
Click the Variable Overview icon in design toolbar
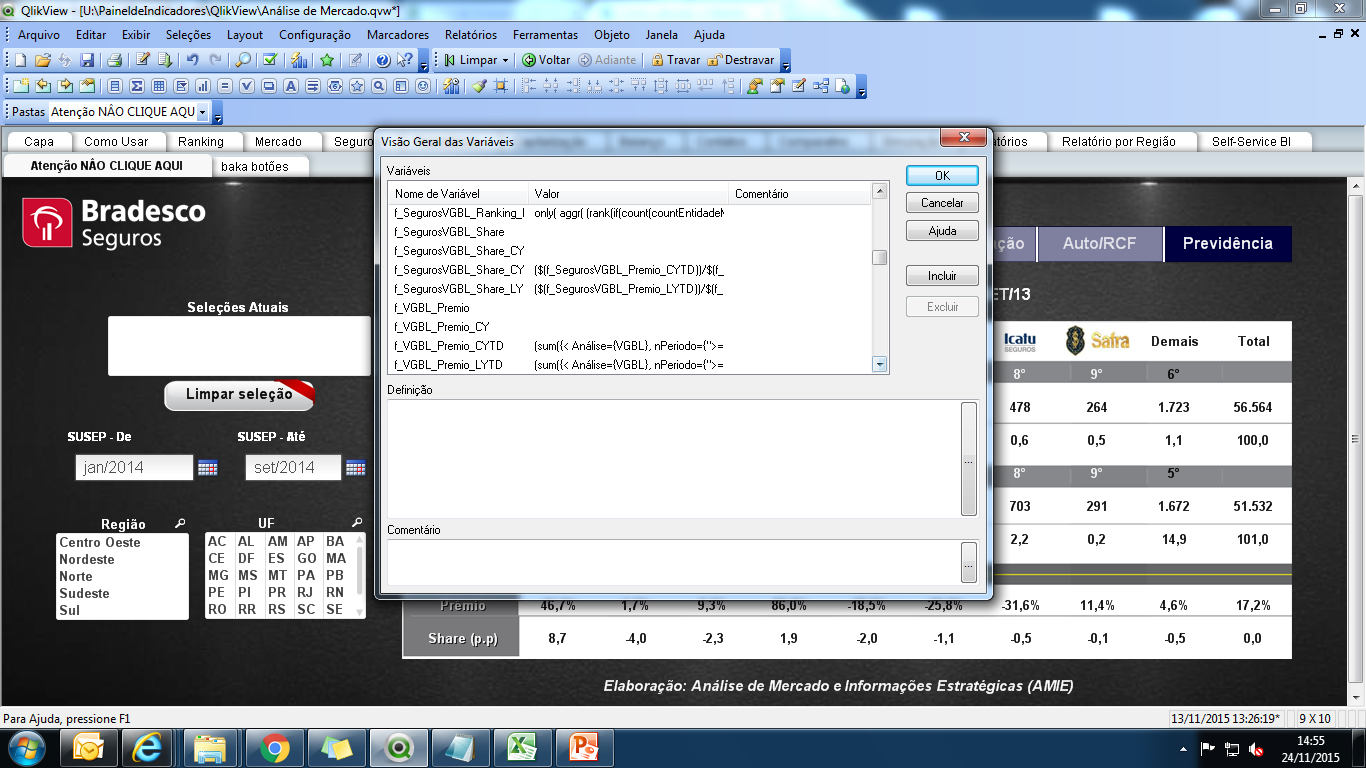click(x=798, y=86)
